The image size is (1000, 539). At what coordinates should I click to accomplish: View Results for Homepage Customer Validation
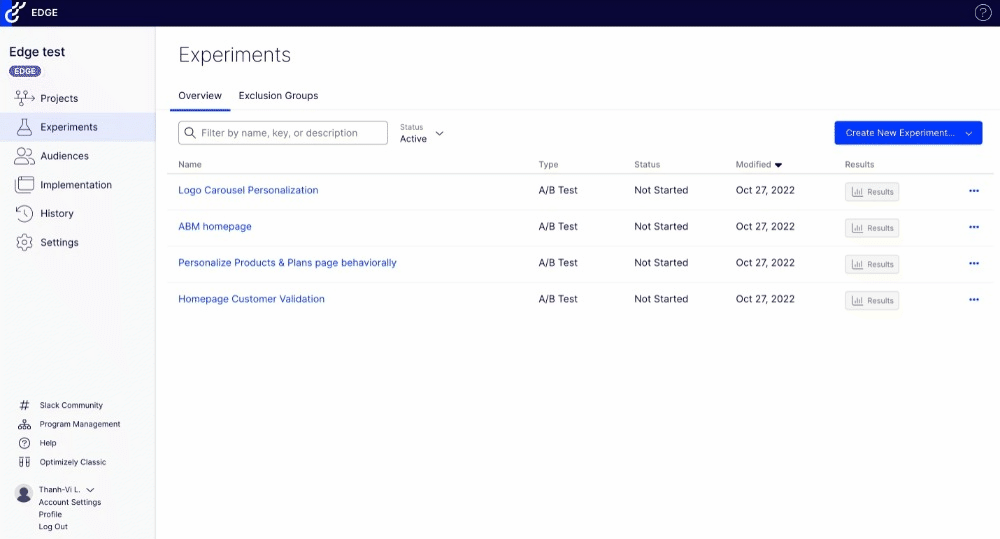point(871,300)
